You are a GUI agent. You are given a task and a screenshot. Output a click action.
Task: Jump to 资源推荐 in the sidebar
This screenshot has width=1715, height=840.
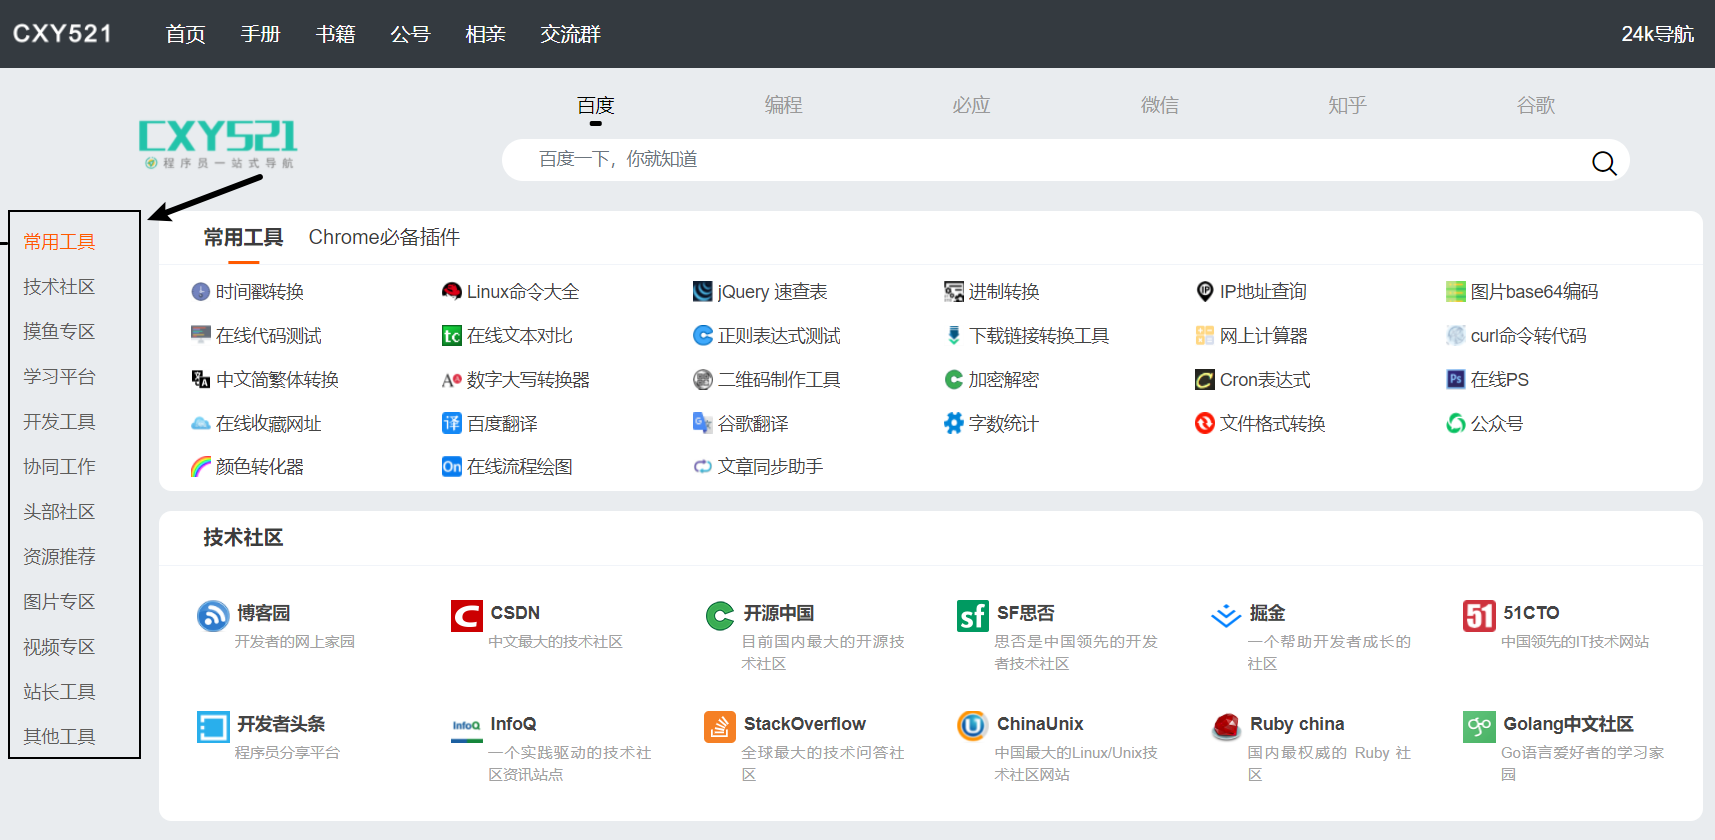tap(59, 557)
